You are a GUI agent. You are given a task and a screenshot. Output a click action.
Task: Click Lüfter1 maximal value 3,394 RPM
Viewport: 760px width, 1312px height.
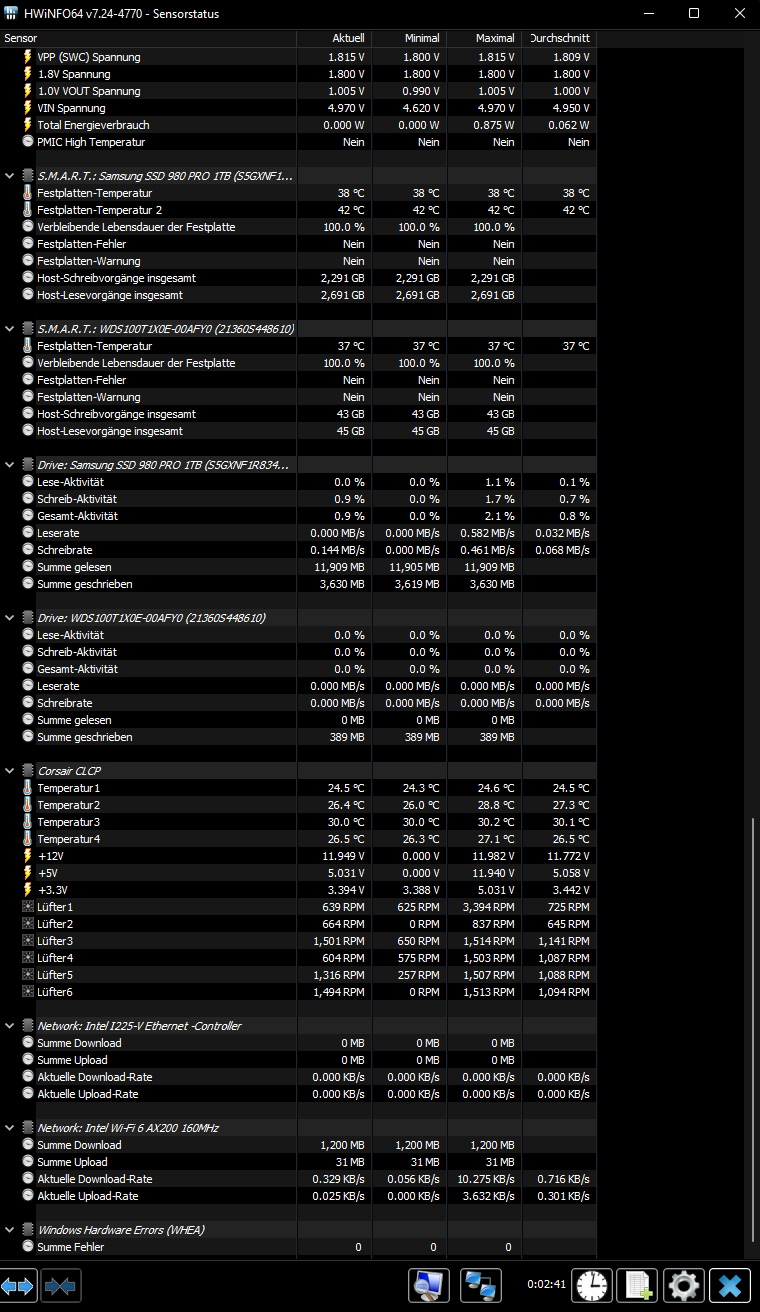(x=489, y=907)
